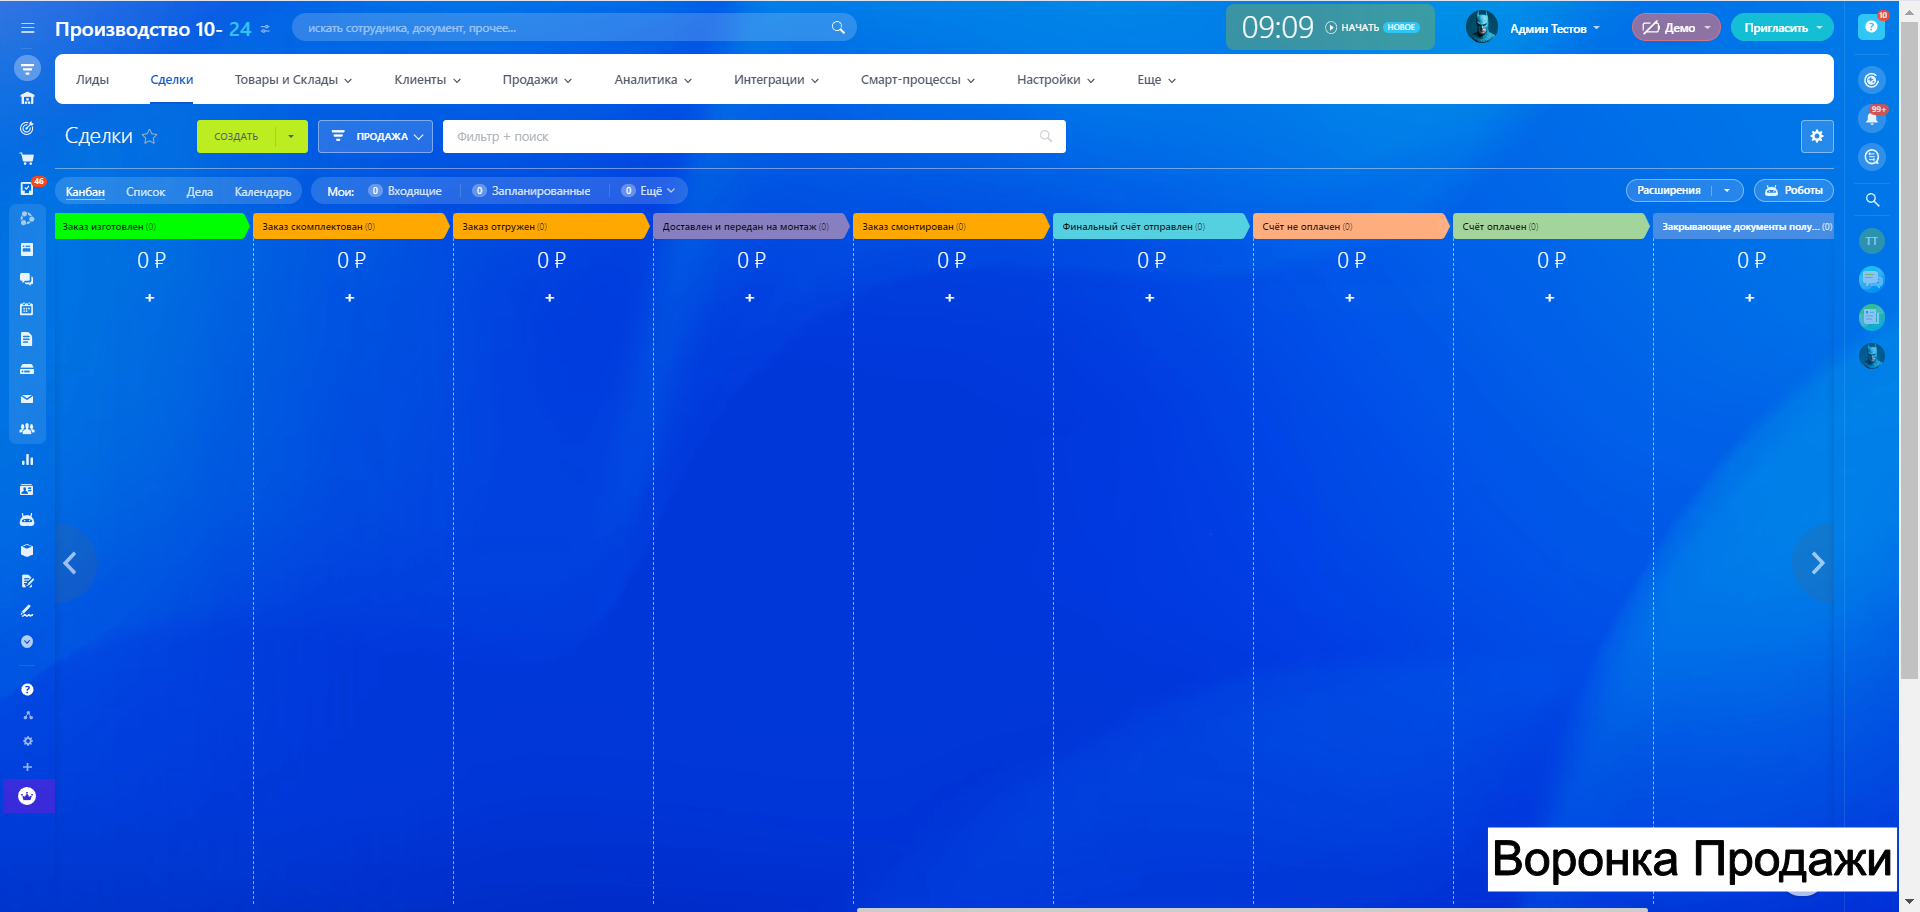Filter by Входящие counter
Image resolution: width=1920 pixels, height=912 pixels.
point(405,191)
